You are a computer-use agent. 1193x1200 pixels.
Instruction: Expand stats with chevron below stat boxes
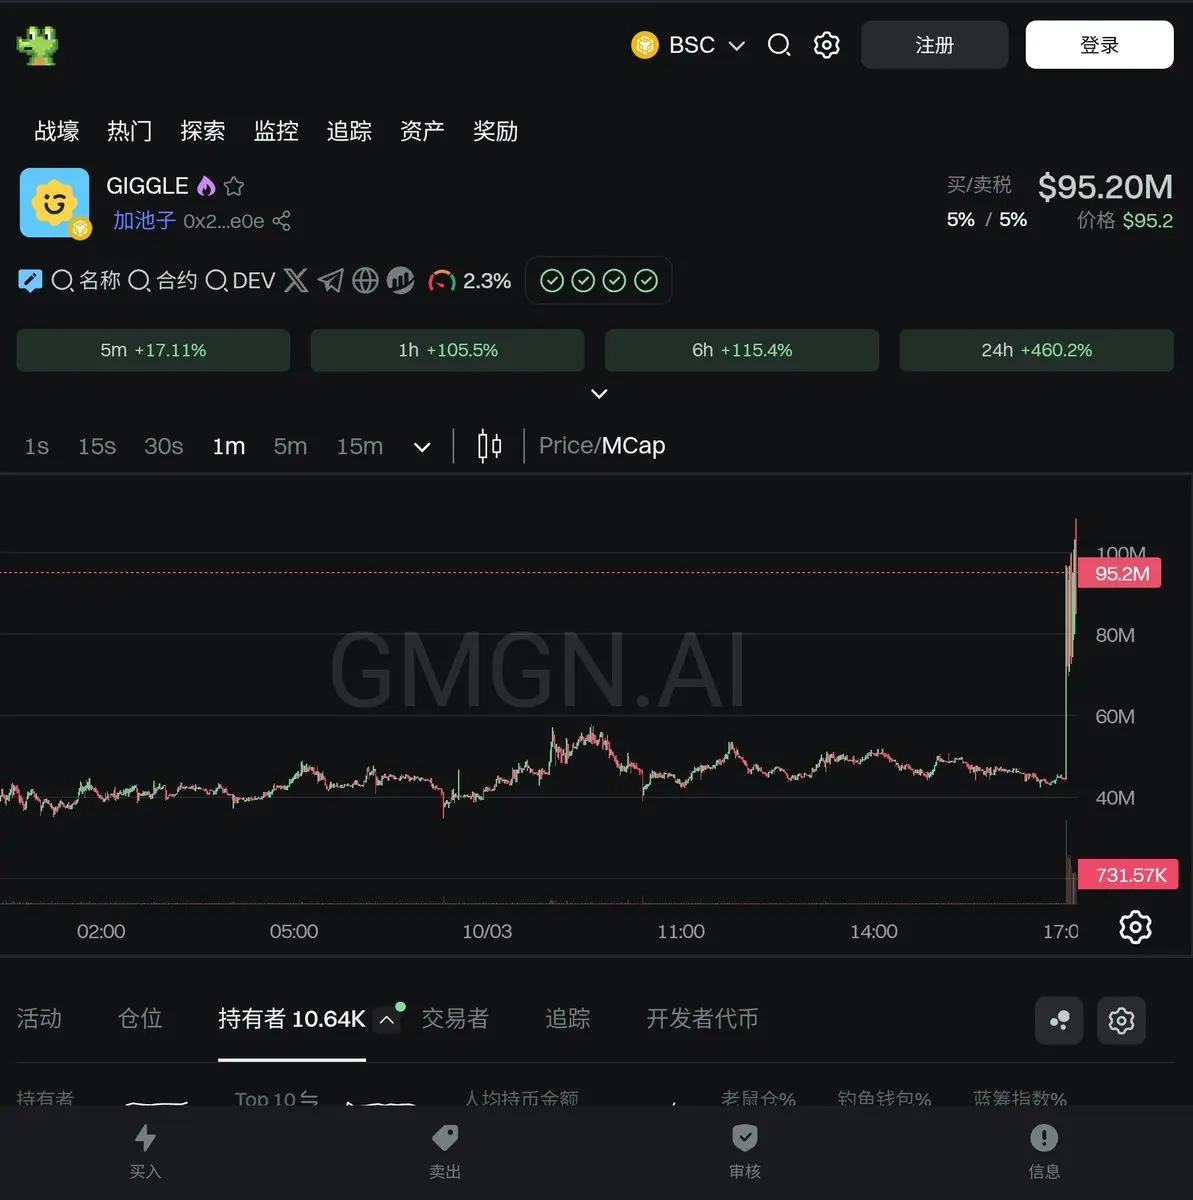(599, 394)
